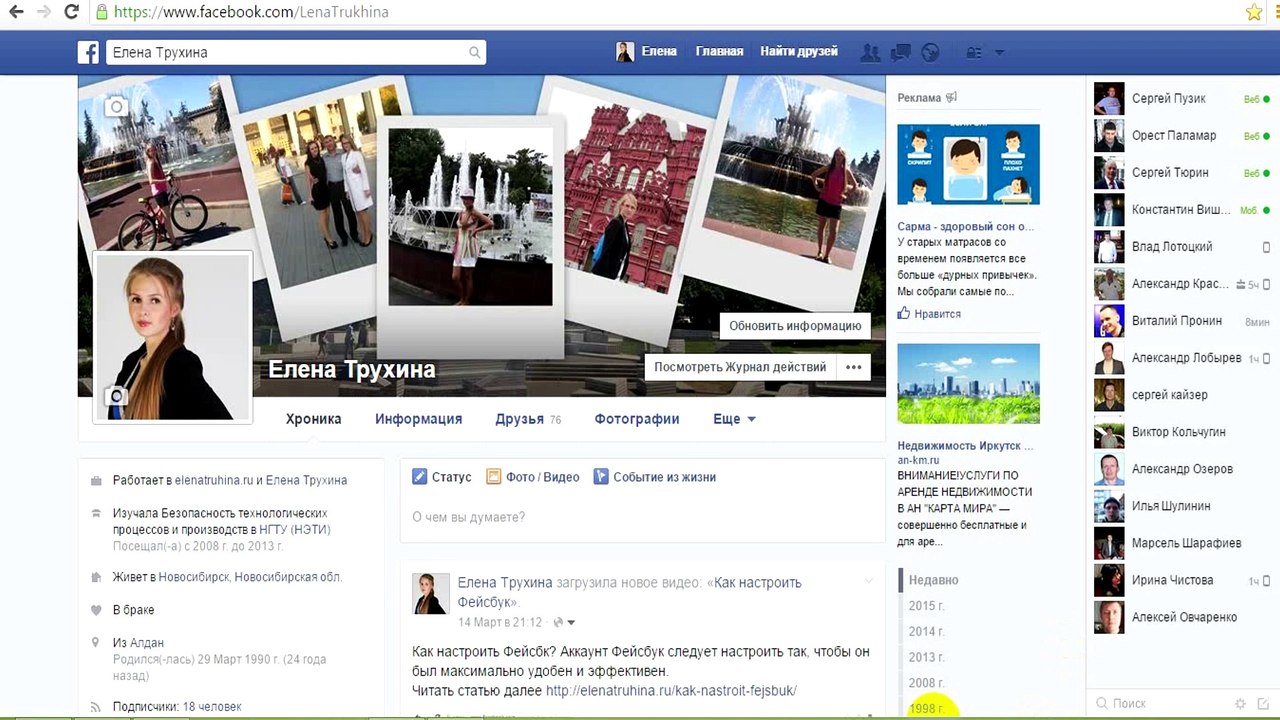Click the О чем вы думаете? status field
Viewport: 1280px width, 720px height.
coord(641,517)
